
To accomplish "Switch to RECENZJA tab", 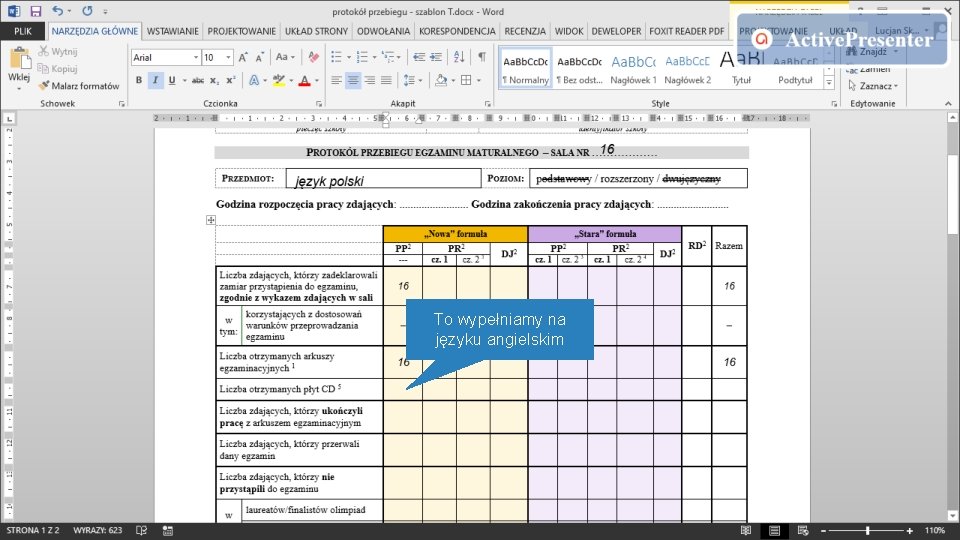I will click(x=525, y=31).
